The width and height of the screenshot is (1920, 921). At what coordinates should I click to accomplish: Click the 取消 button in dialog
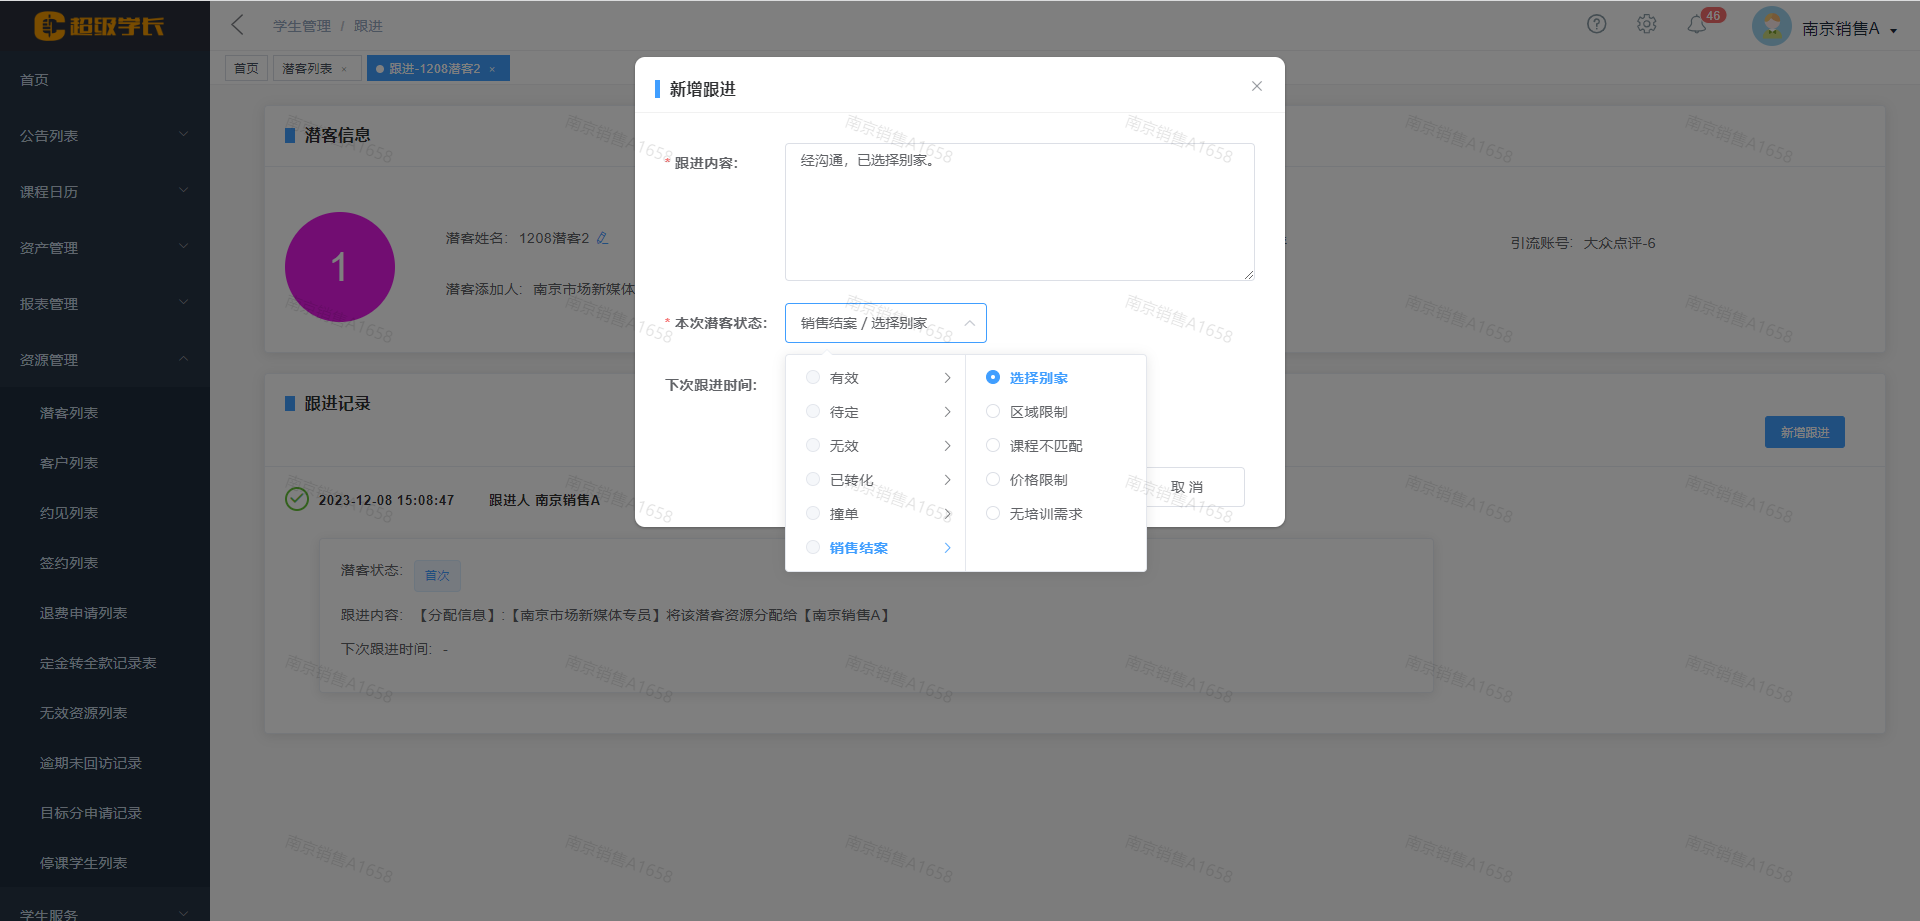pyautogui.click(x=1188, y=487)
